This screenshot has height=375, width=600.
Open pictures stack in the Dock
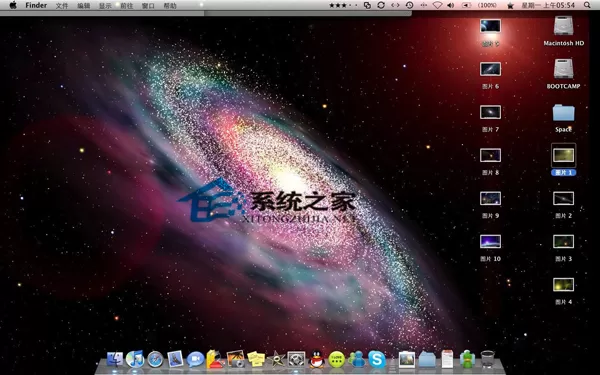click(407, 359)
